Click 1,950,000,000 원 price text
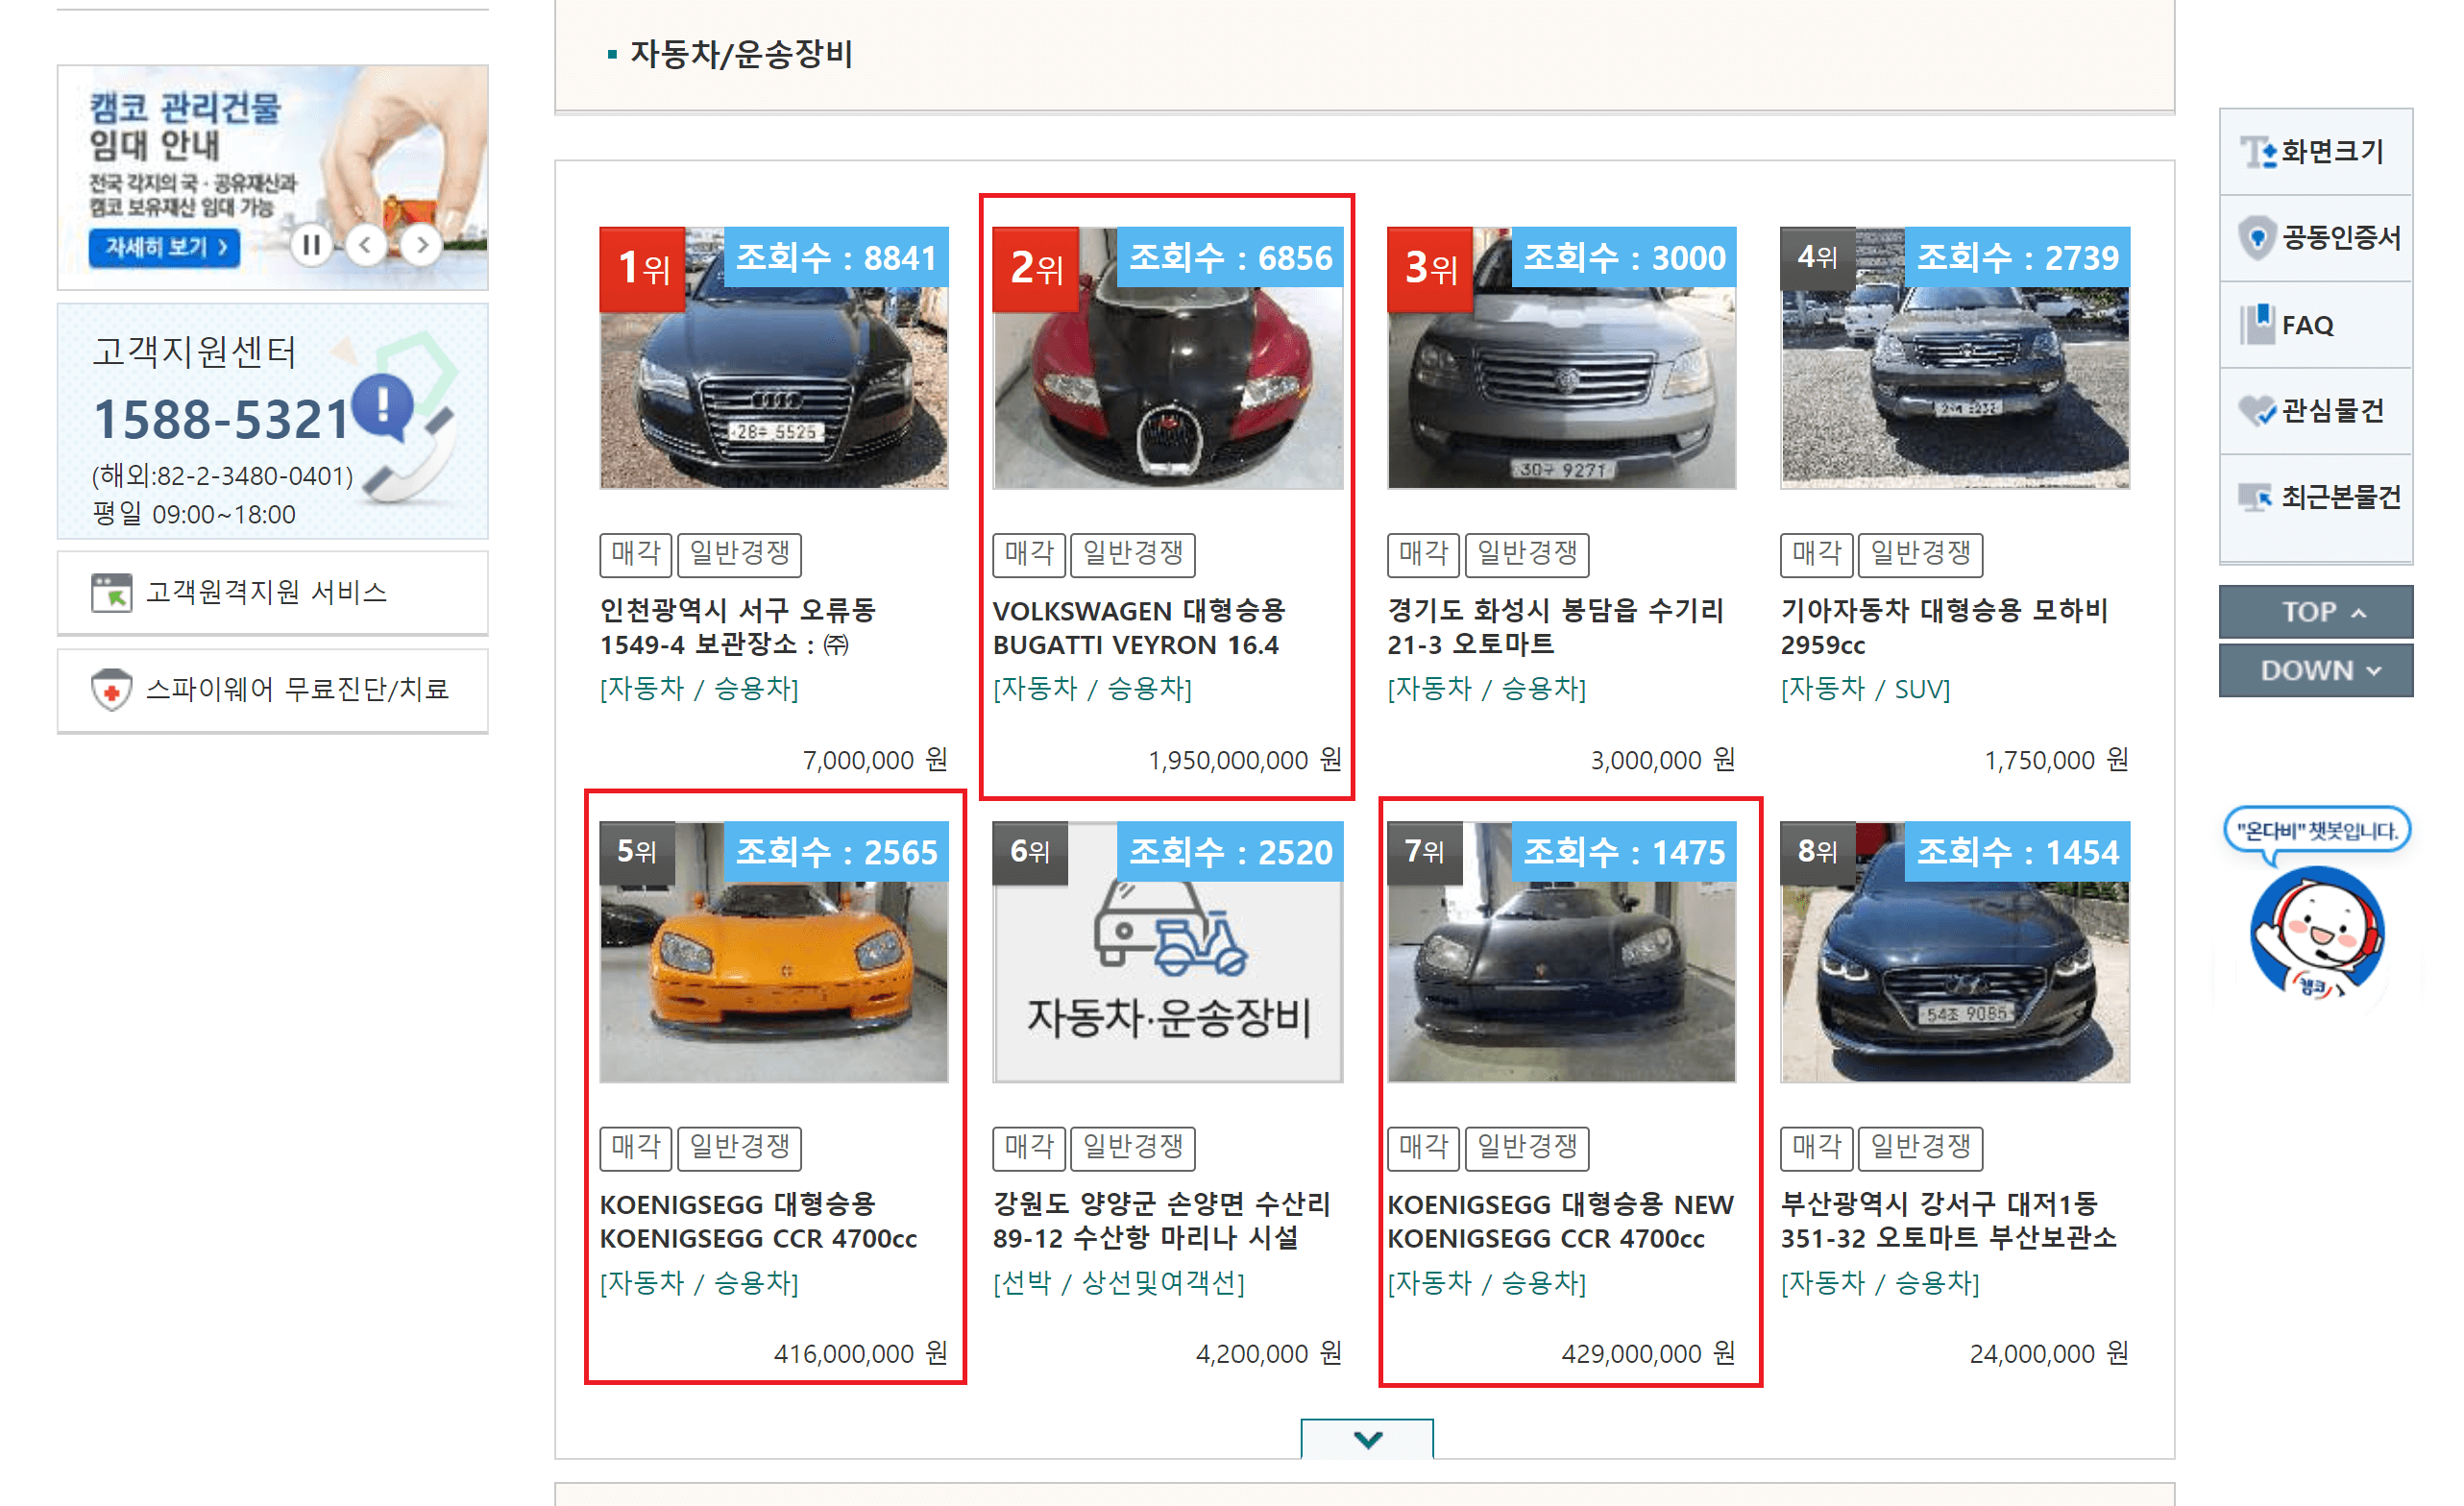 click(x=1244, y=760)
